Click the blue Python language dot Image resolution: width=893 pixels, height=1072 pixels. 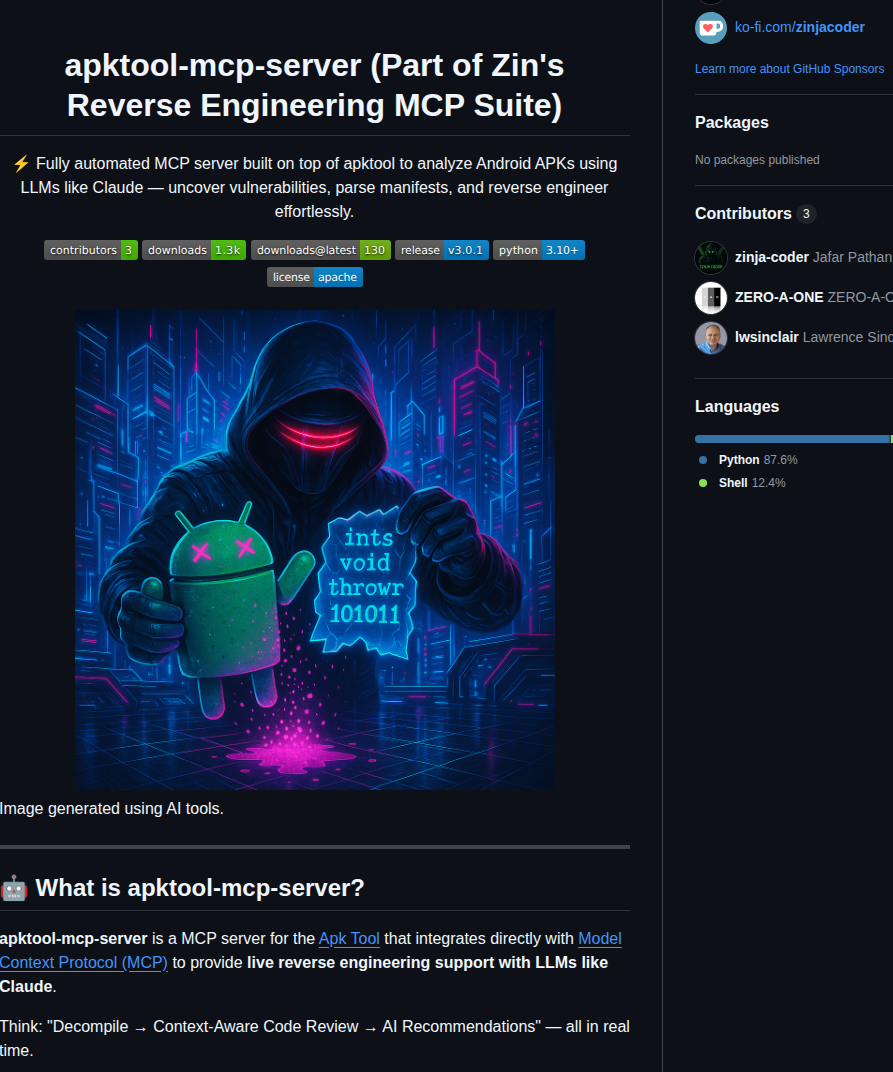pos(703,460)
